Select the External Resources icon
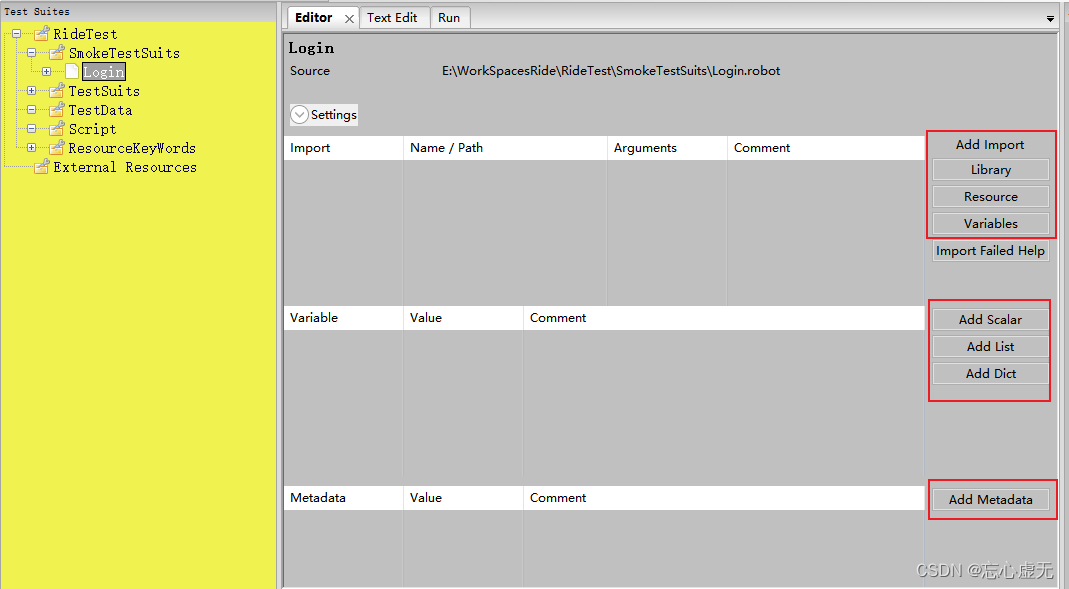 [x=42, y=166]
